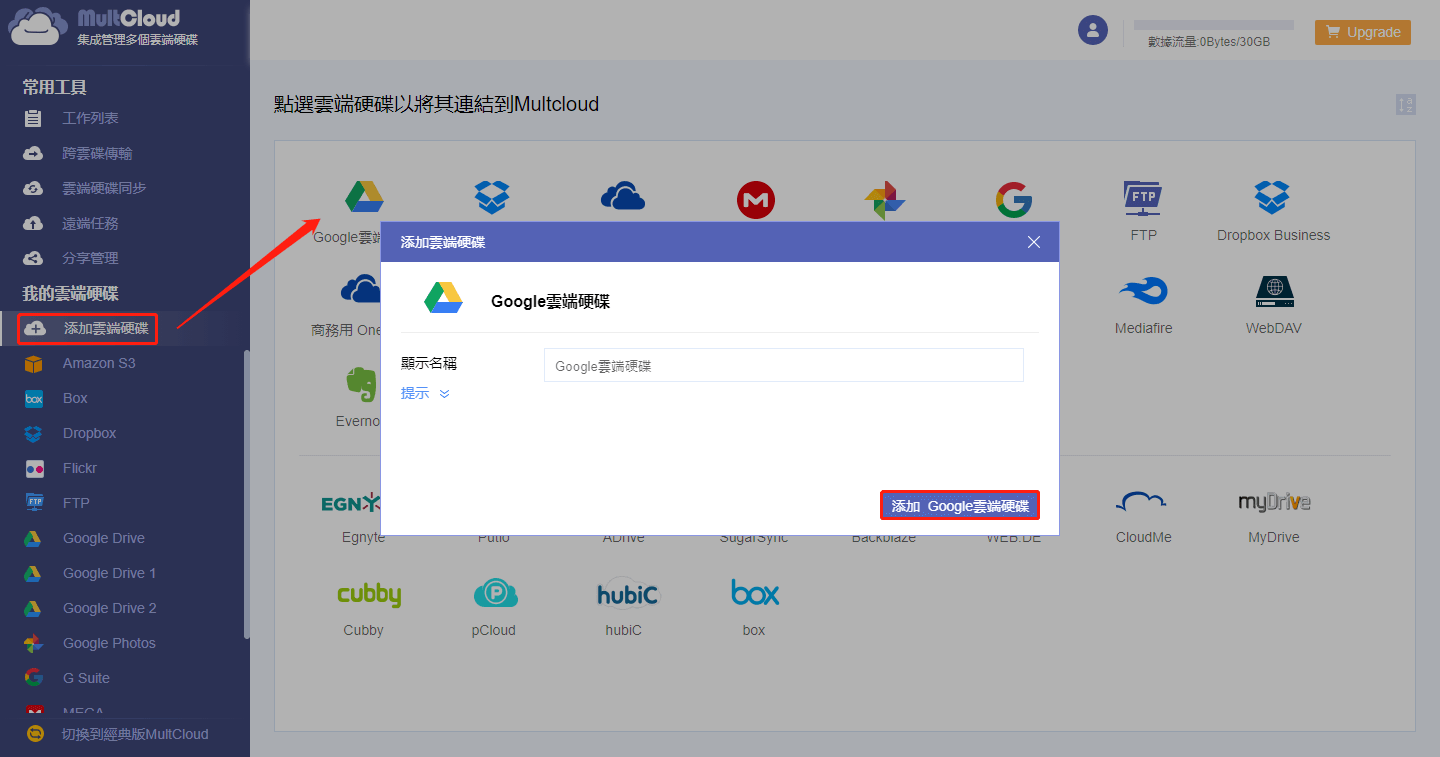The image size is (1440, 757).
Task: Open 跨雲碟傳輸 cloud transfer tool
Action: coord(97,153)
